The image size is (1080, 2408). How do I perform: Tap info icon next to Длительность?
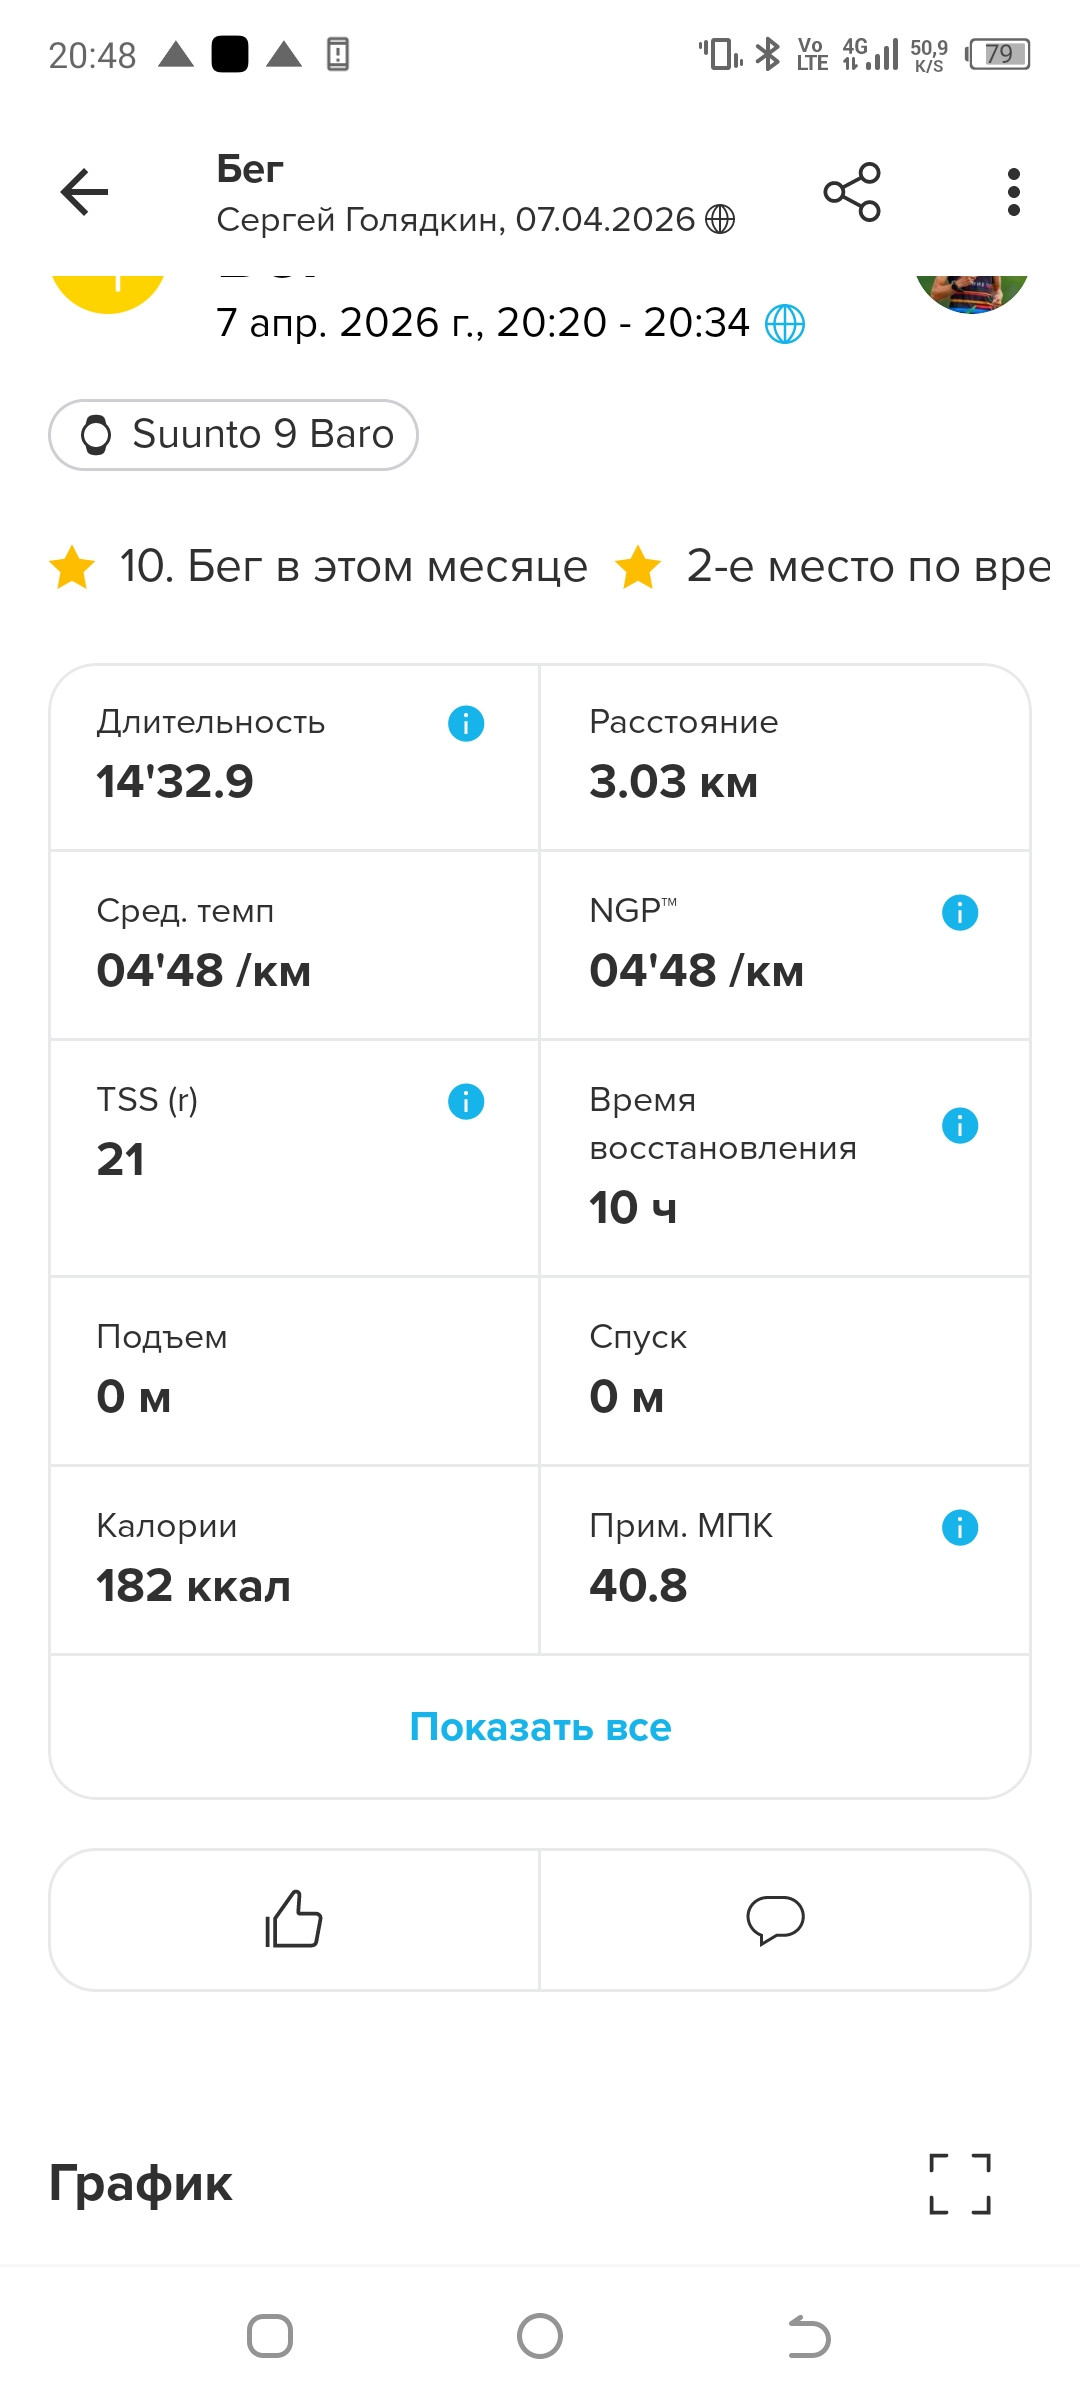tap(466, 723)
